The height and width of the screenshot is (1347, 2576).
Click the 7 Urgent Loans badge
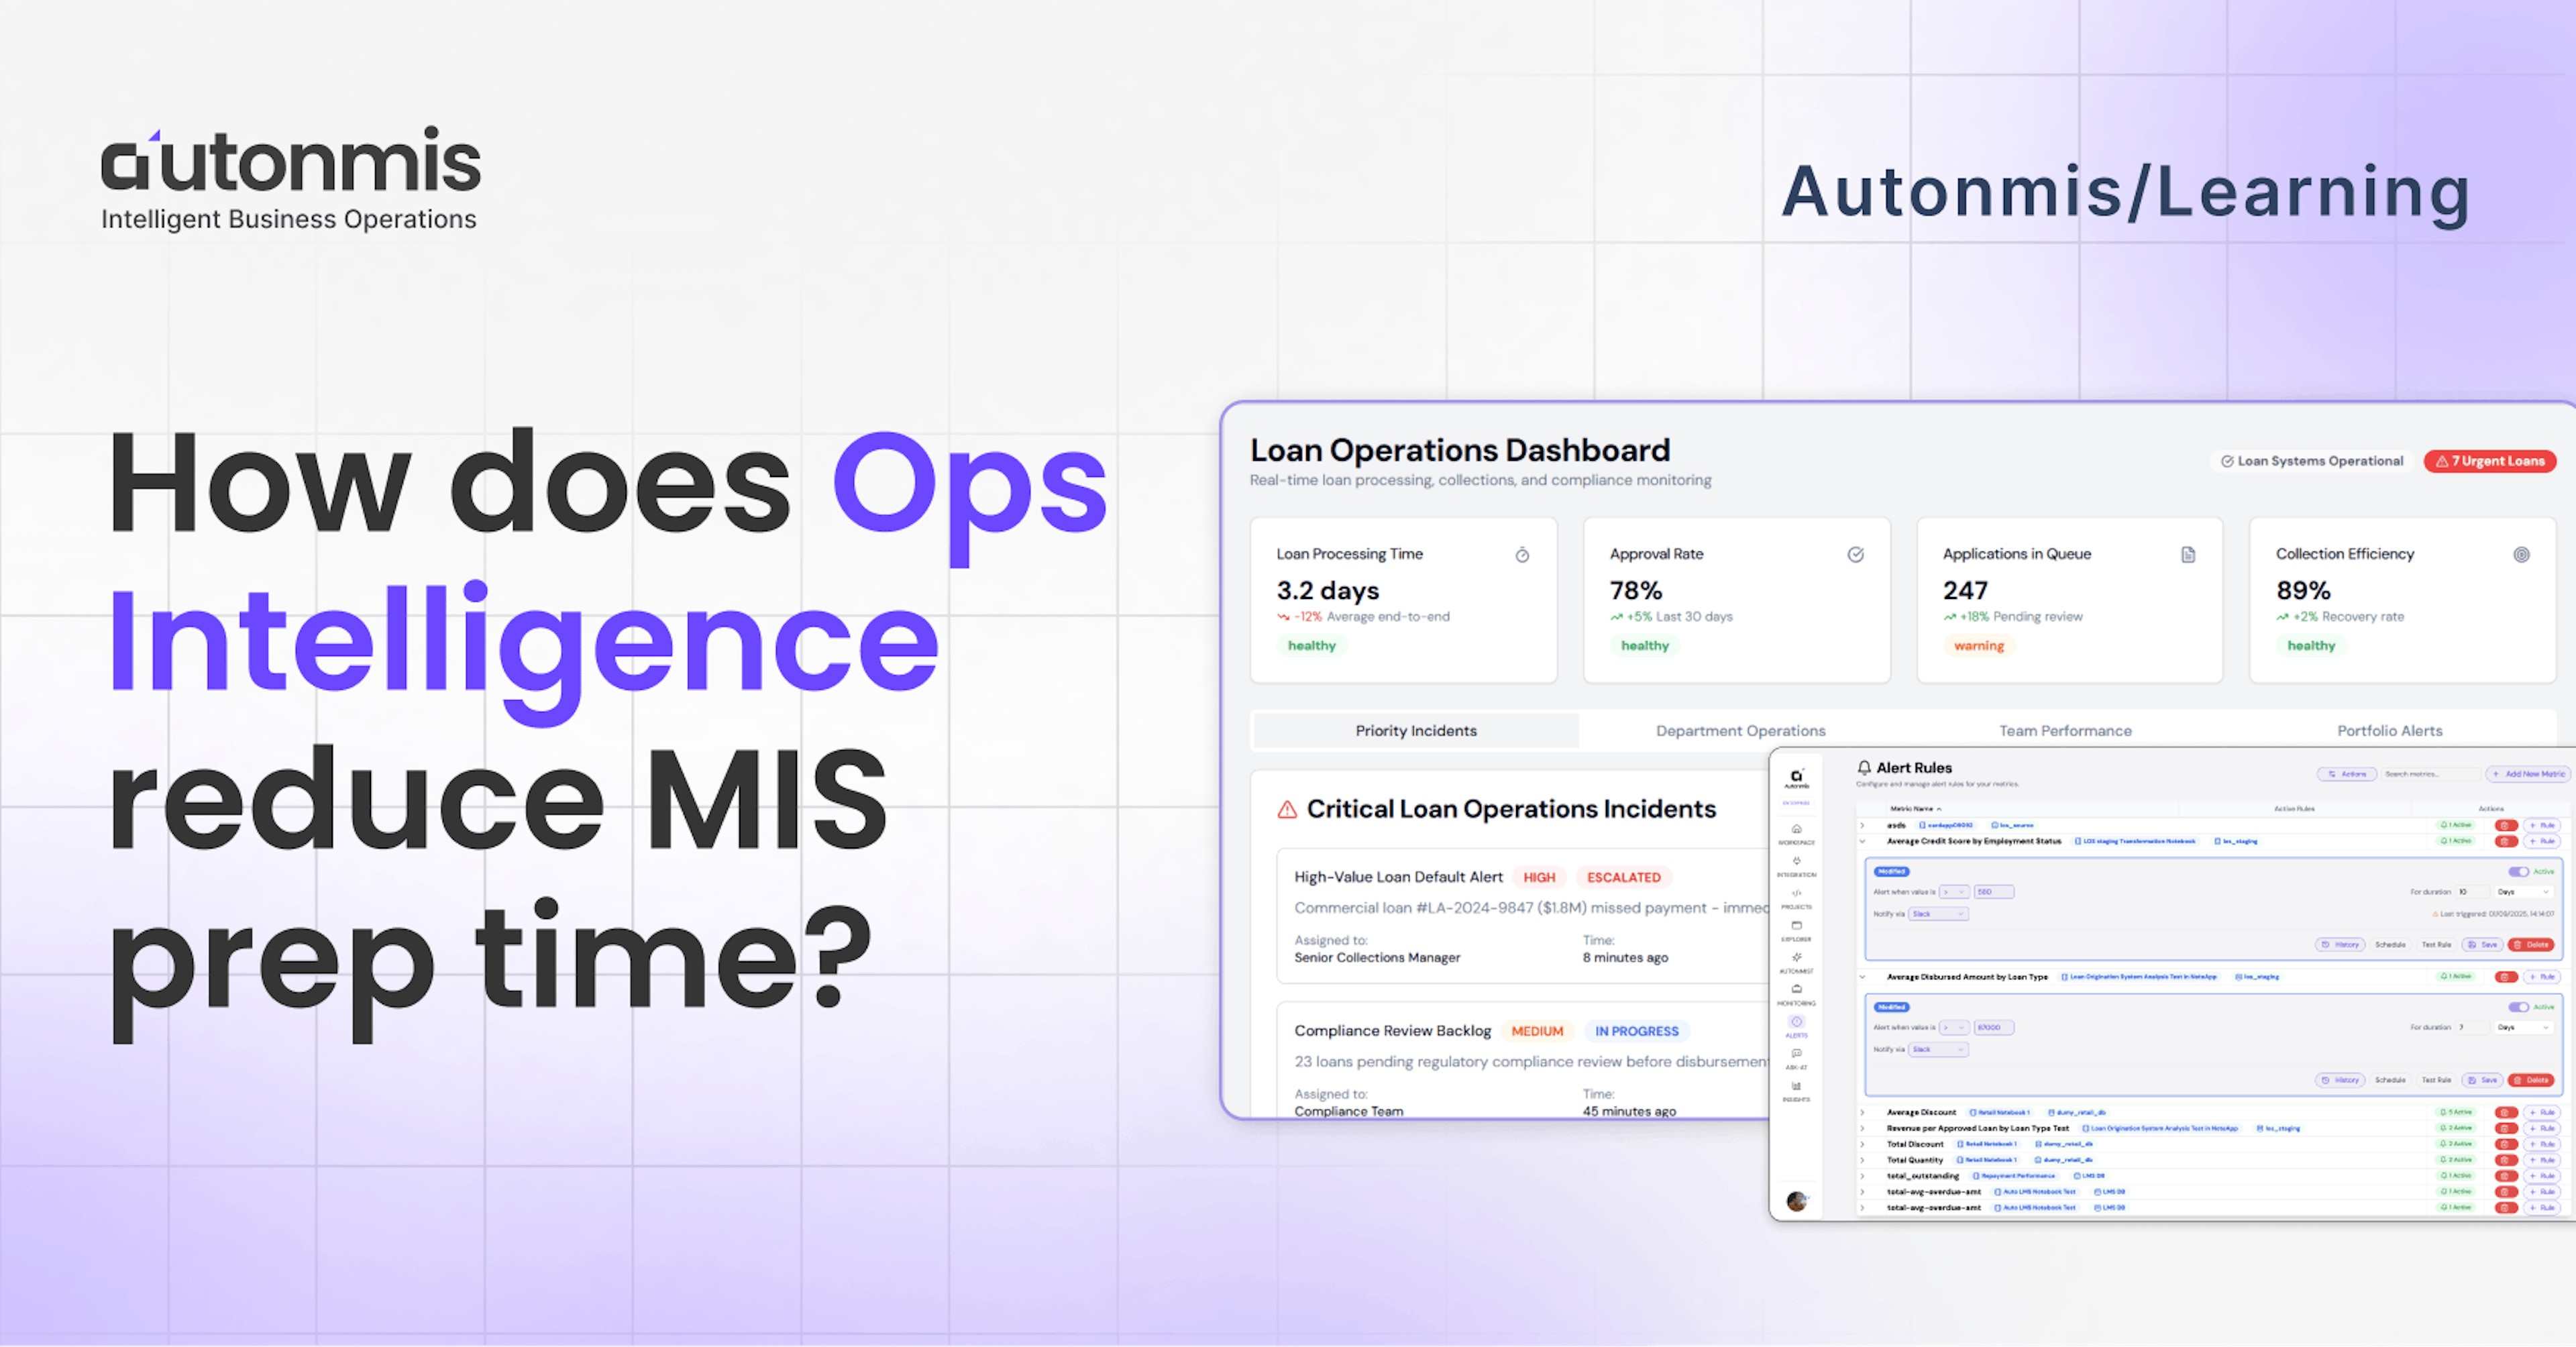[x=2489, y=461]
